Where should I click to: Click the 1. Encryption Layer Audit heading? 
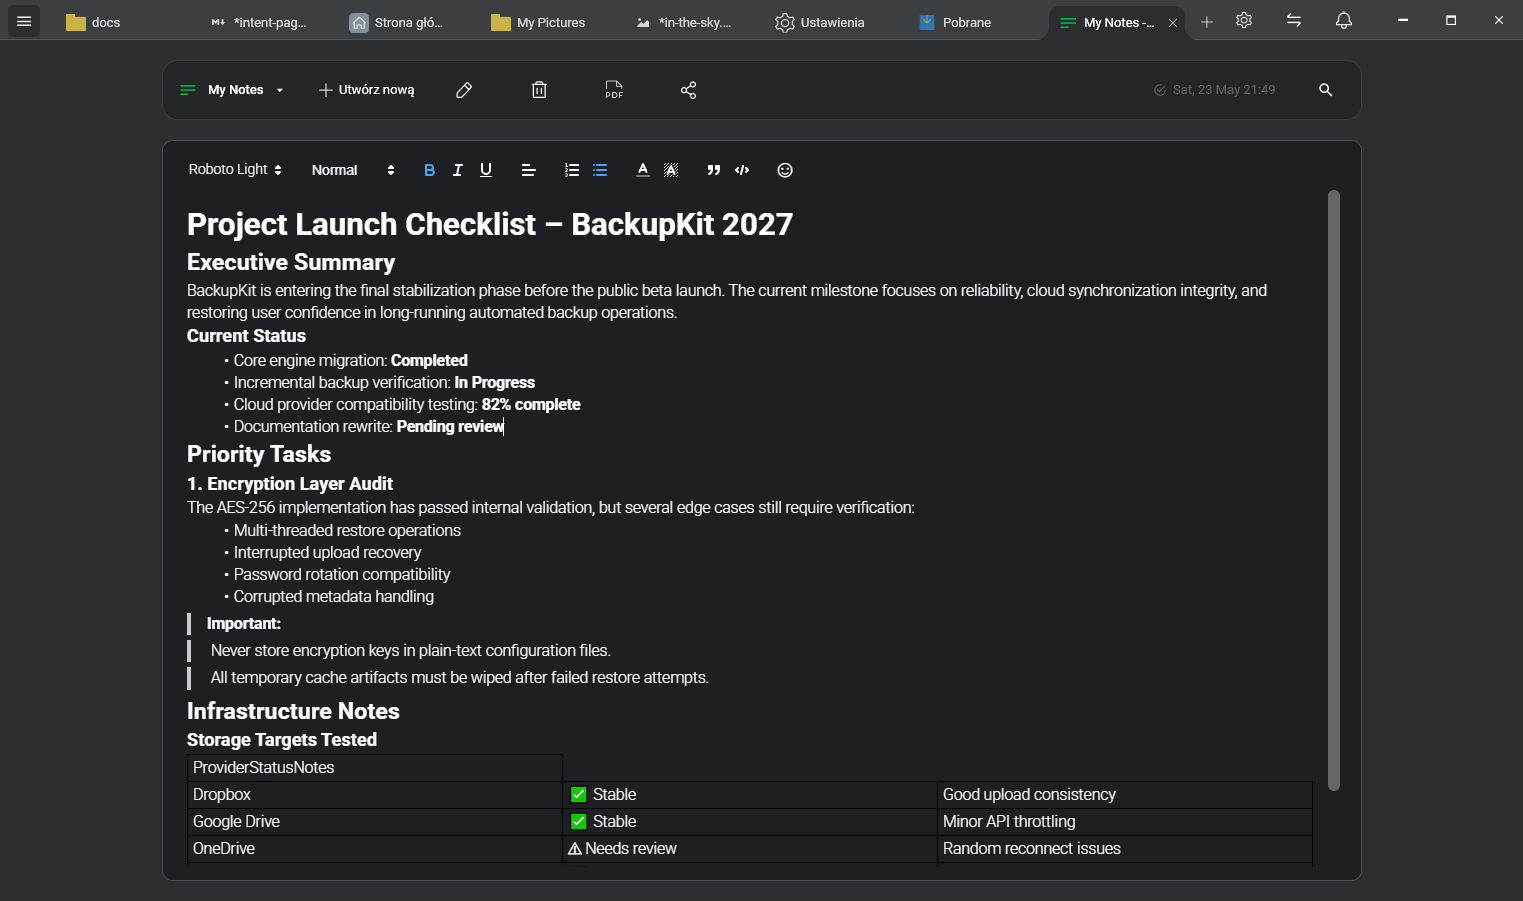click(x=290, y=484)
